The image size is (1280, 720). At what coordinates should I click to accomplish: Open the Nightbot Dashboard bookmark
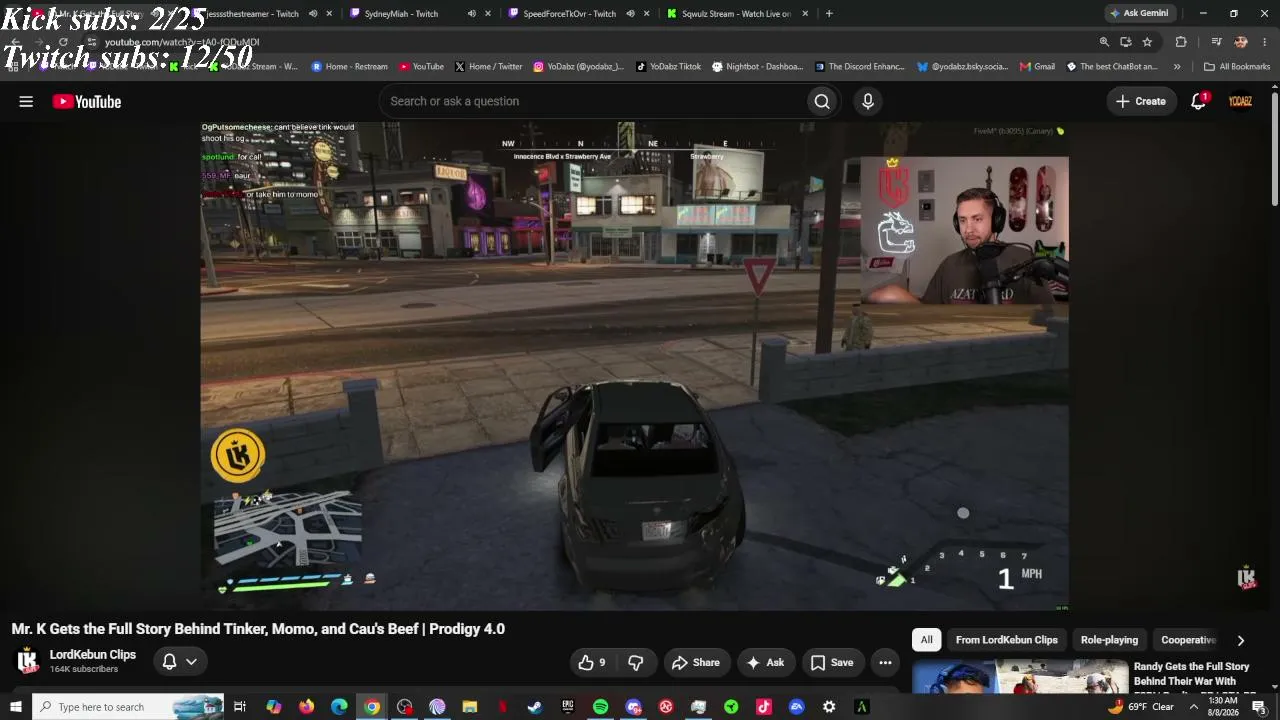point(757,67)
